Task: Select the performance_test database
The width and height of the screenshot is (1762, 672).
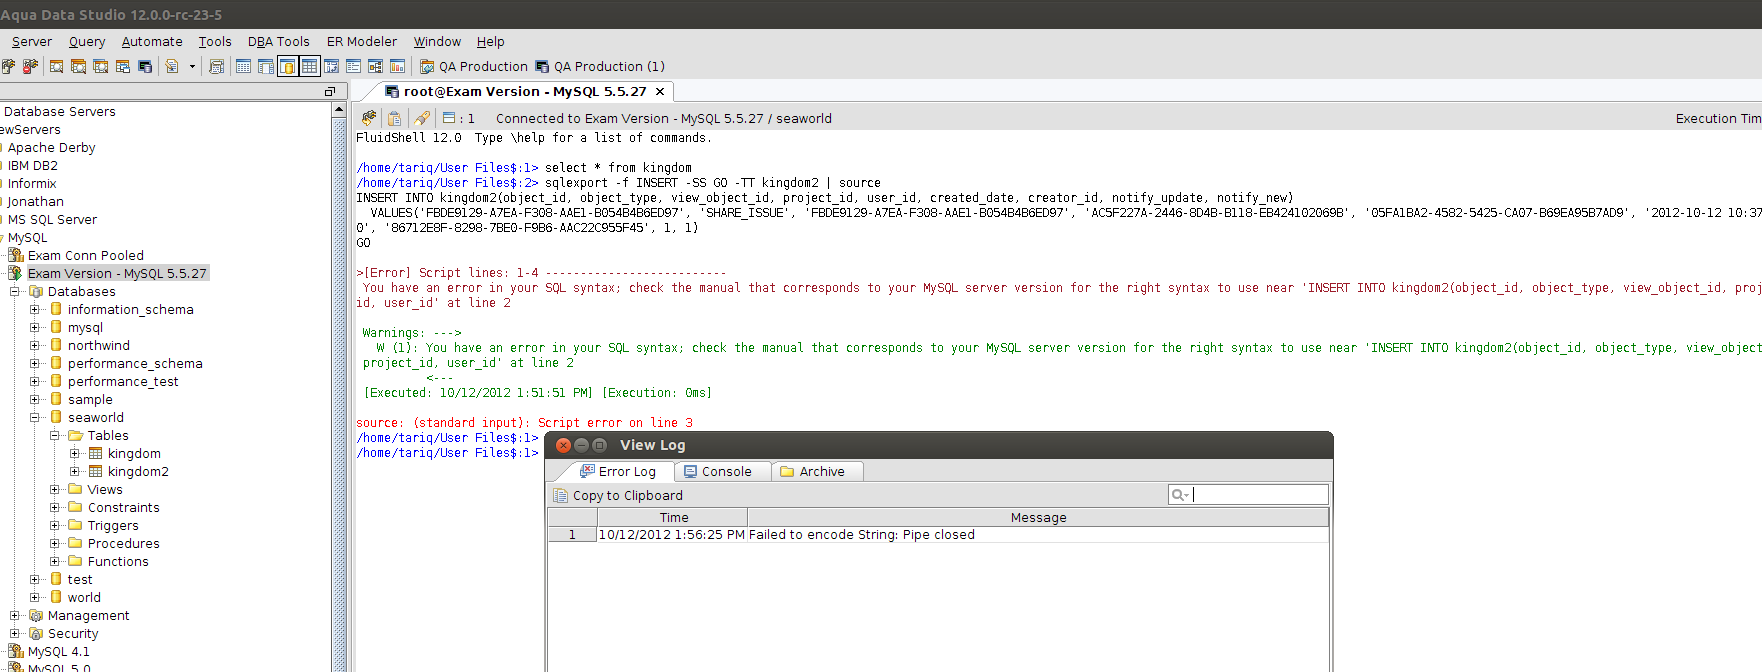Action: tap(123, 381)
